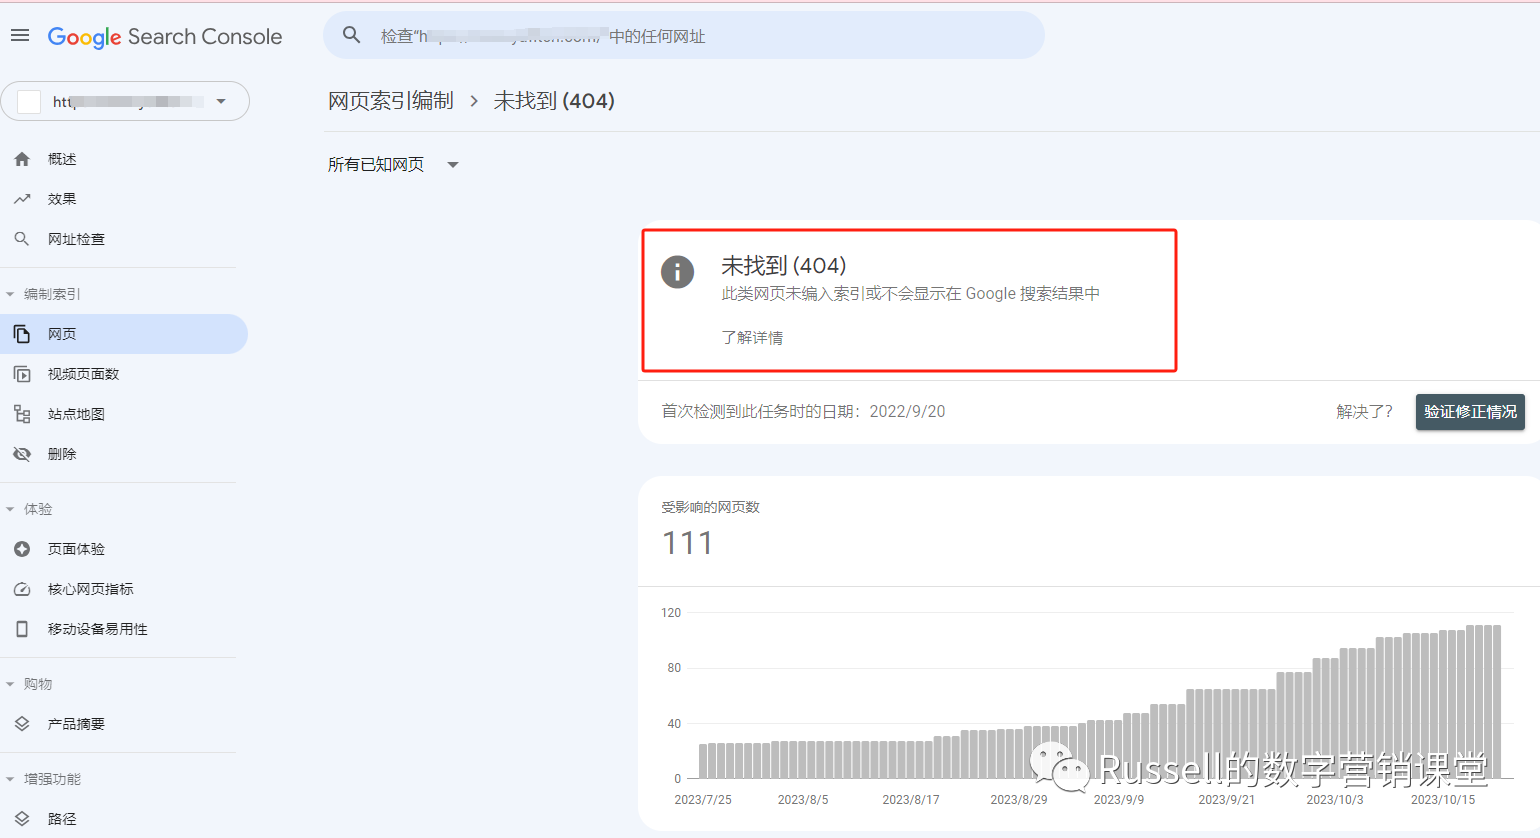Open the 站点地图 sitemaps section

(74, 413)
